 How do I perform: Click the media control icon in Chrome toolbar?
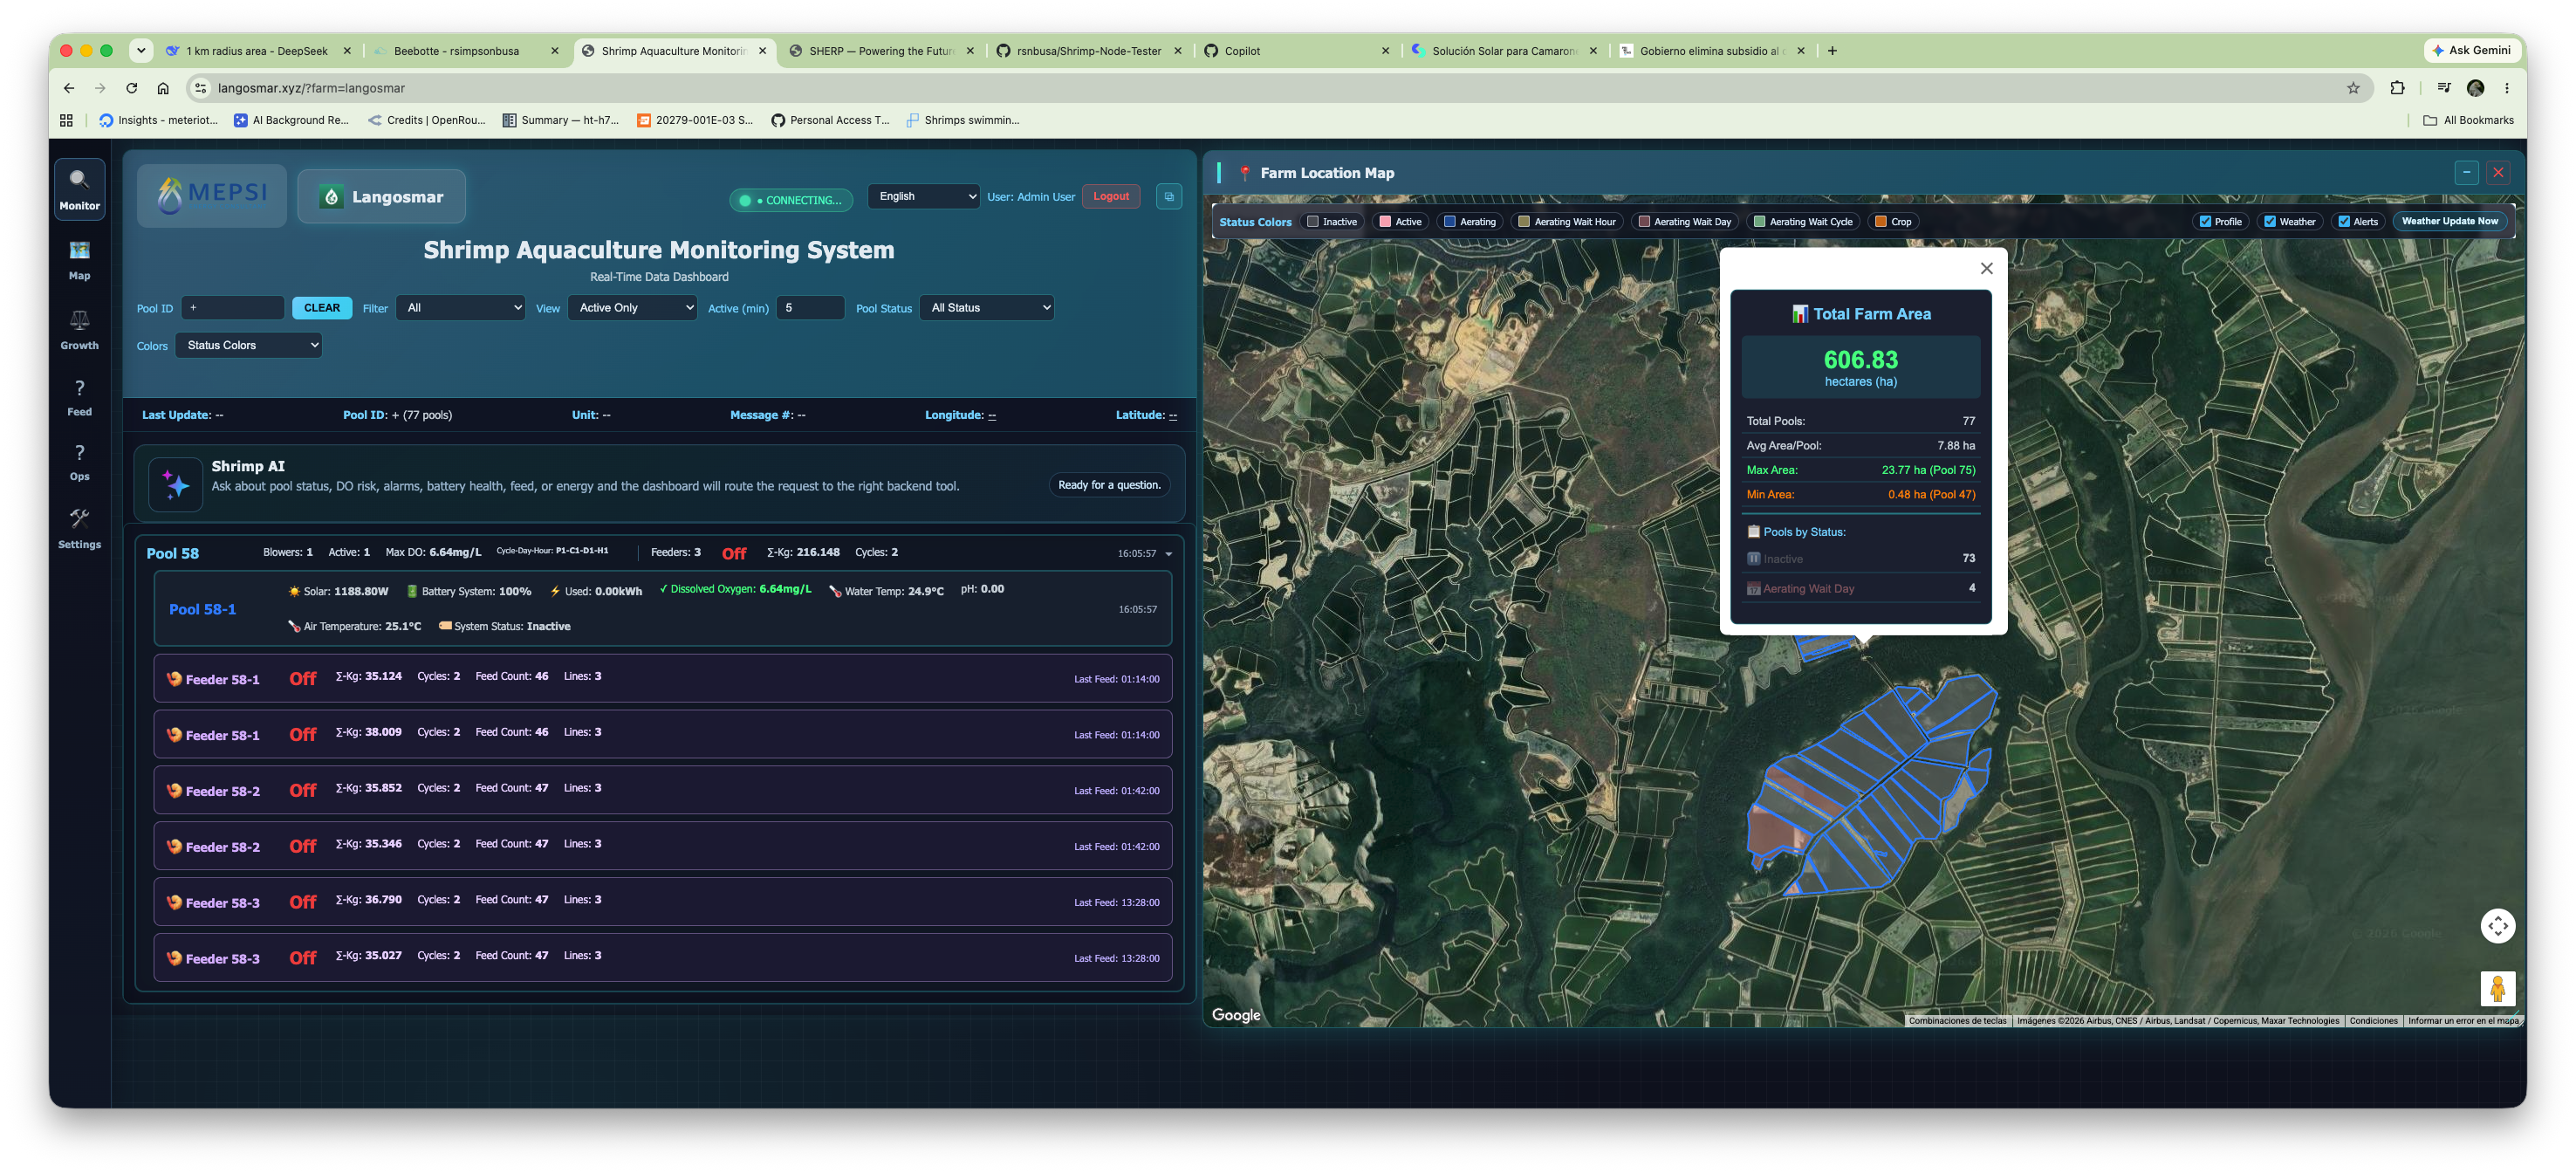[2444, 88]
